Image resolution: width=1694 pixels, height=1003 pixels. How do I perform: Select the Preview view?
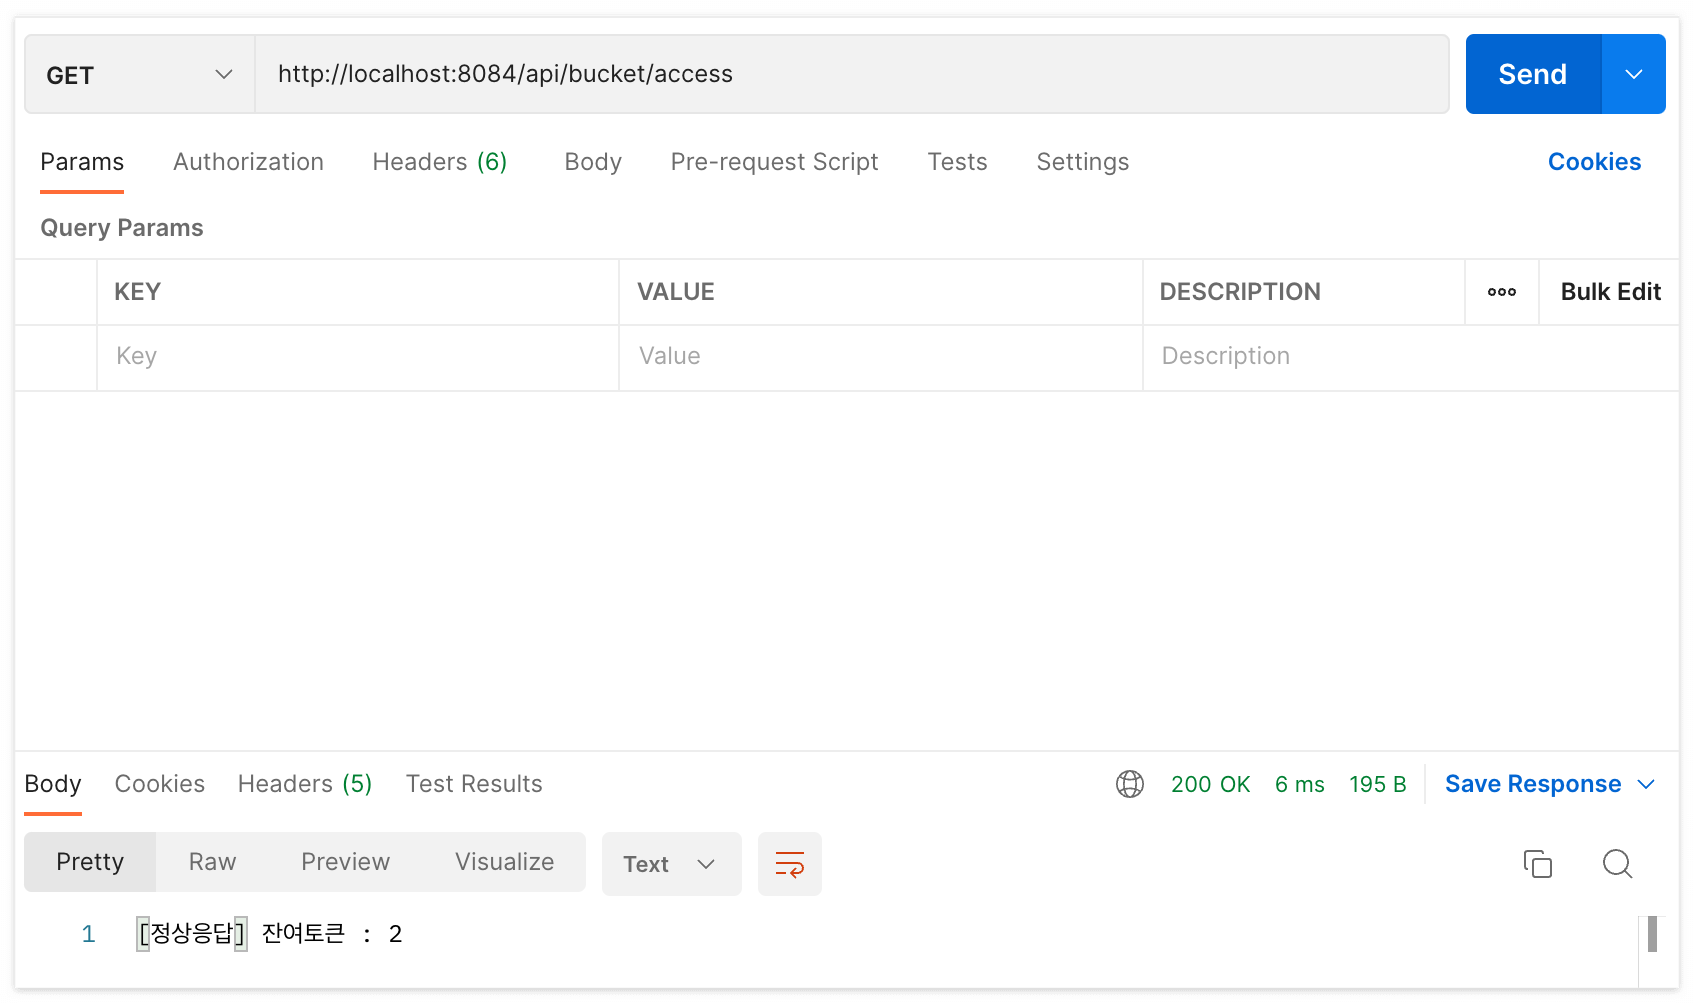pyautogui.click(x=345, y=862)
